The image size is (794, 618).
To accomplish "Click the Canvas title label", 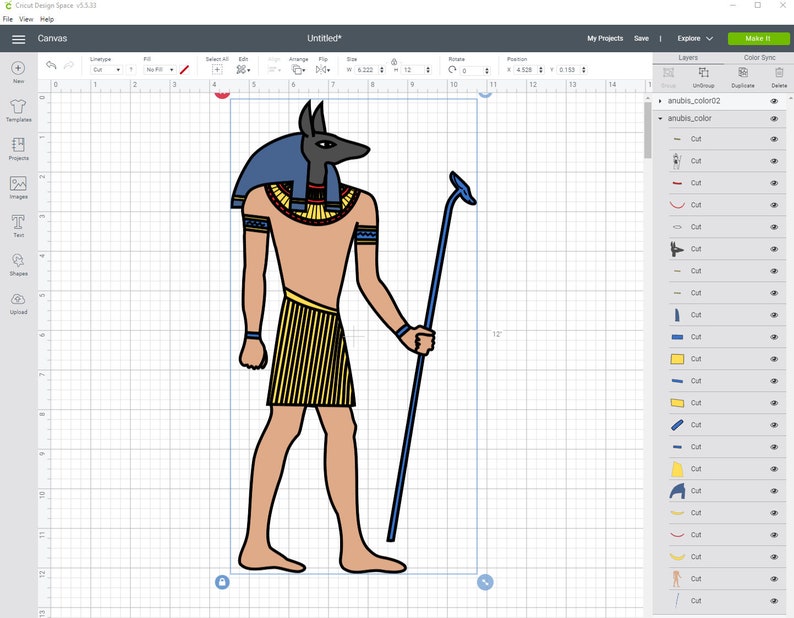I will (52, 38).
